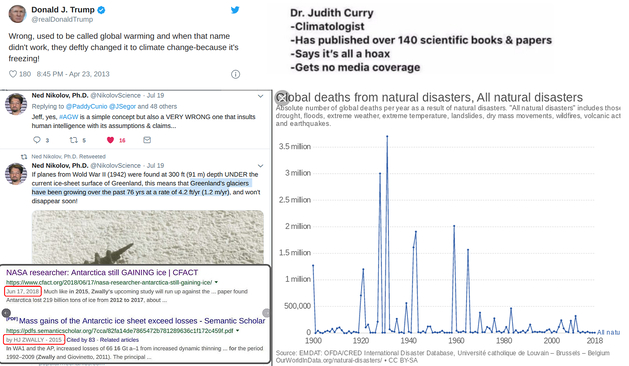Open the tweet info circle icon
This screenshot has height=366, width=629.
[x=235, y=74]
